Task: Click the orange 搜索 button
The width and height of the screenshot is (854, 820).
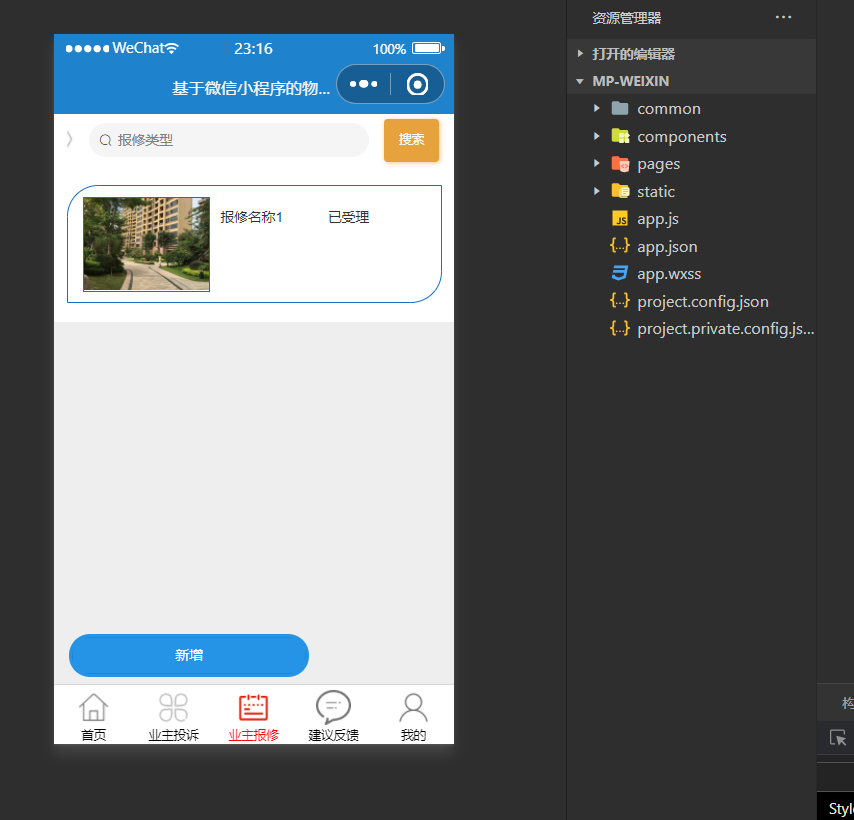Action: (x=411, y=140)
